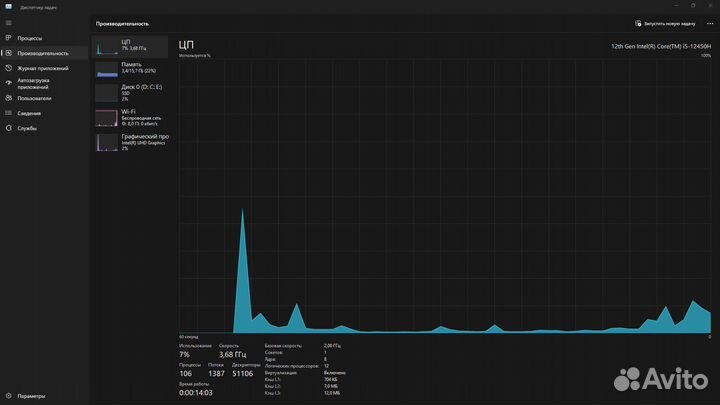This screenshot has height=405, width=720.
Task: Open the Графический процессор GPU entry
Action: coord(131,142)
